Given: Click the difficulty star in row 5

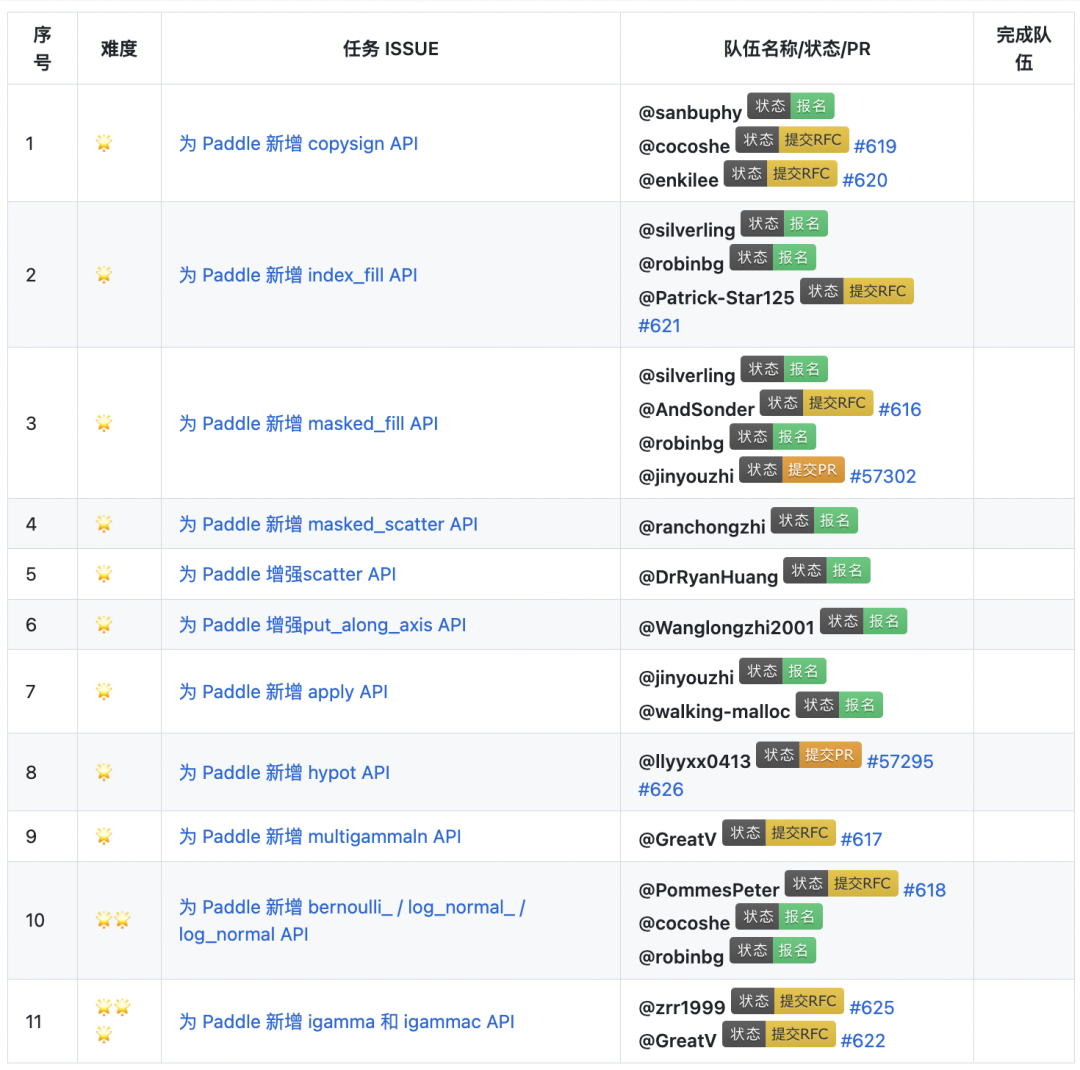Looking at the screenshot, I should 104,573.
